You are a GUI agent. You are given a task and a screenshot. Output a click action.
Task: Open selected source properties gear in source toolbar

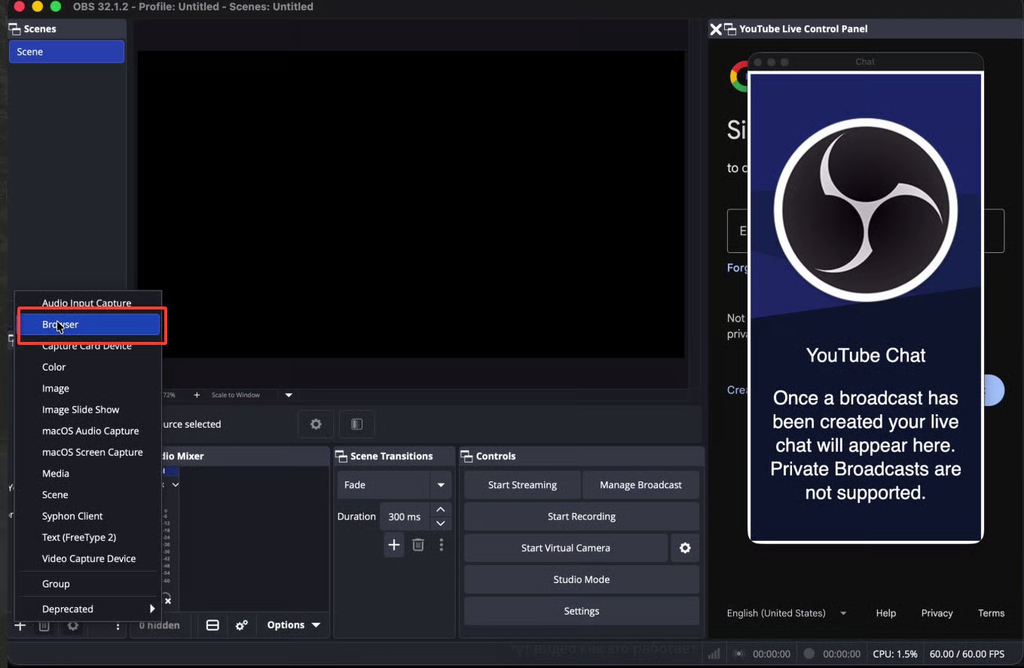click(316, 424)
